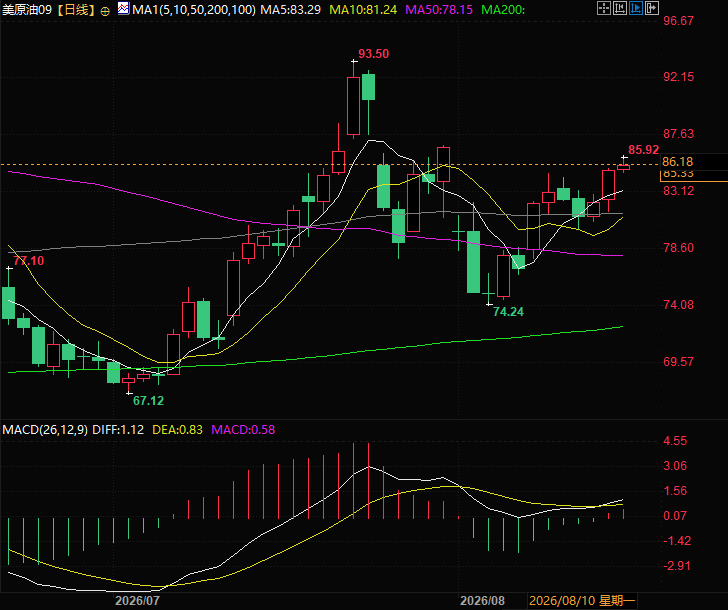
Task: Click the green MA200: label
Action: tap(503, 9)
